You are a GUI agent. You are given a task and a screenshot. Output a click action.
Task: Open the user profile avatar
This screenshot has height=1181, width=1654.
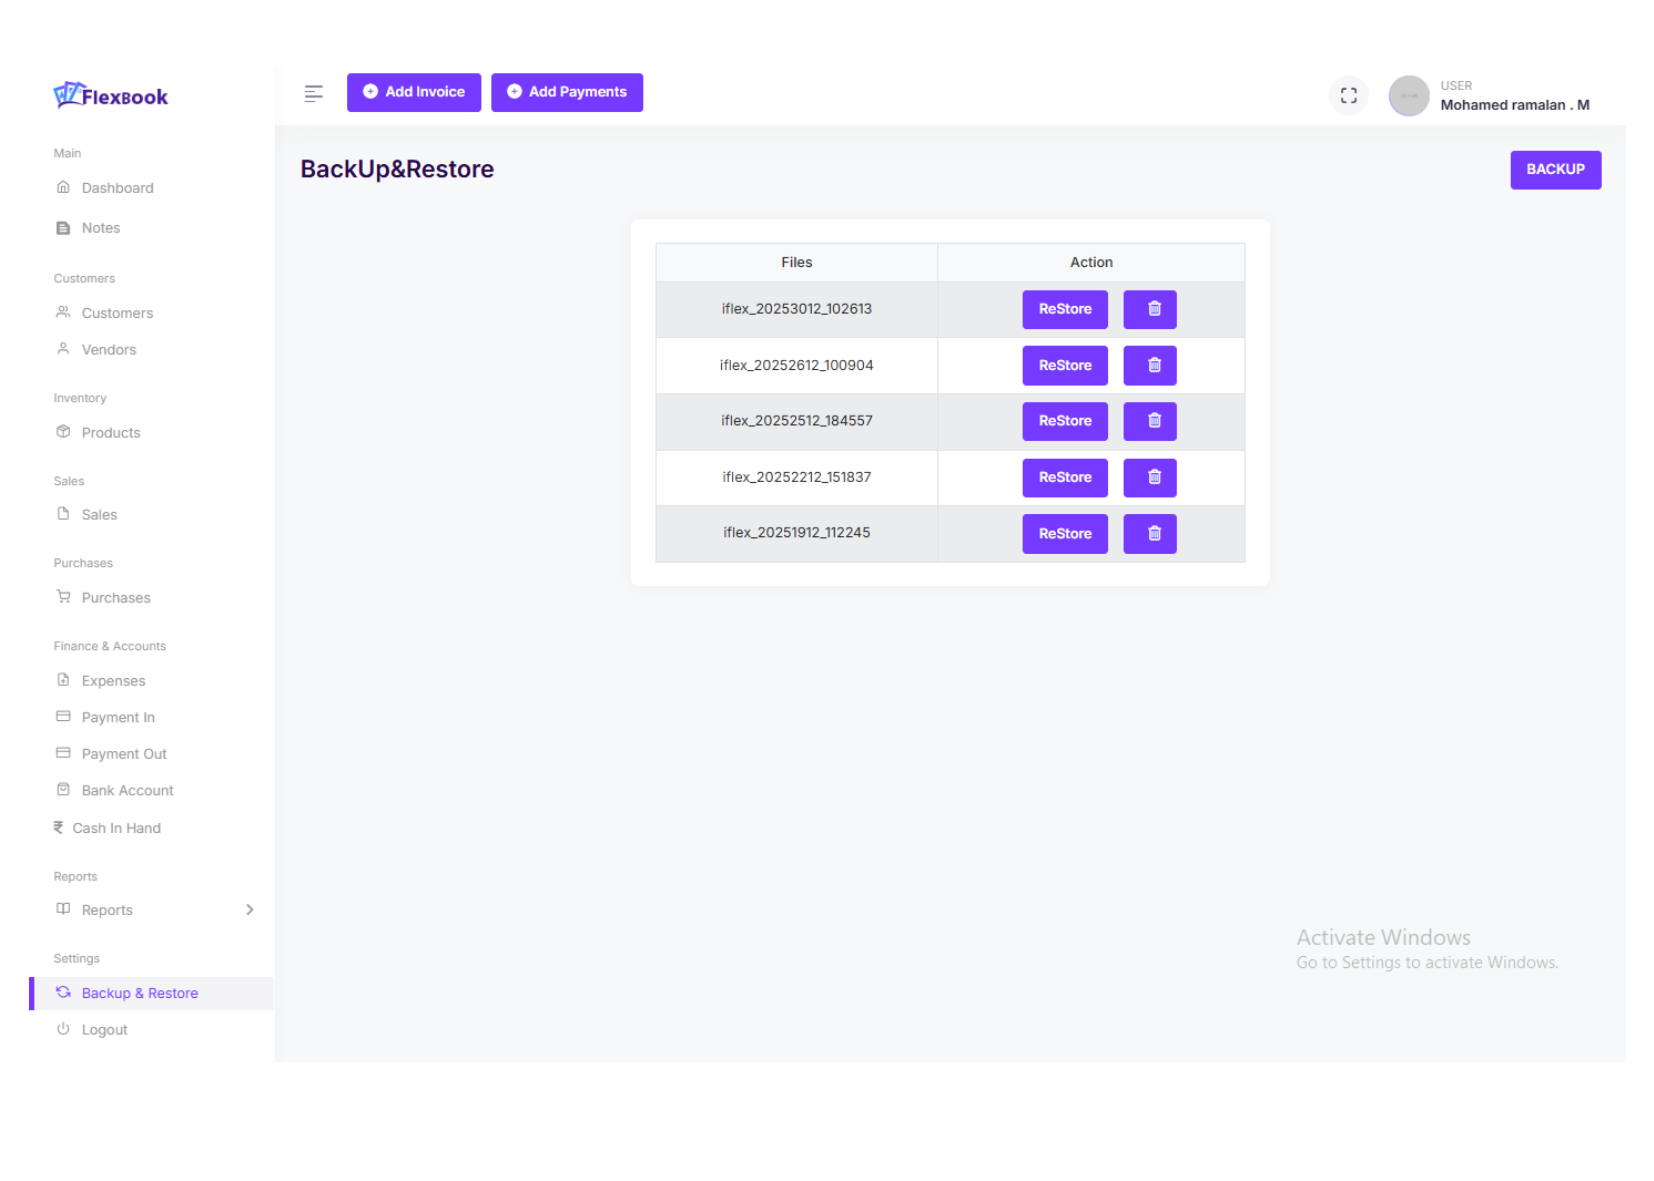coord(1408,96)
